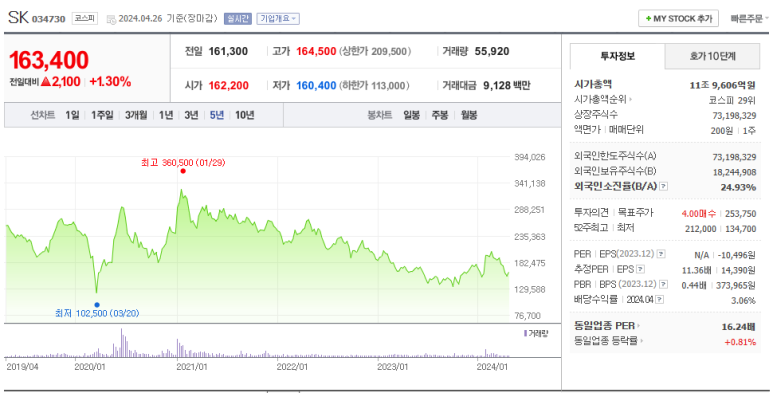Click the 상한가 209,500 upper limit text

375,51
